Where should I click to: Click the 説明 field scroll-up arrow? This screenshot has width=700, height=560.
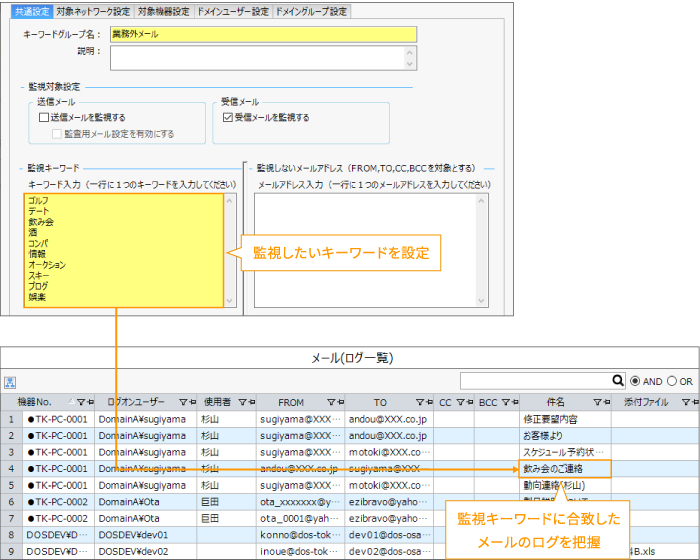(x=410, y=52)
